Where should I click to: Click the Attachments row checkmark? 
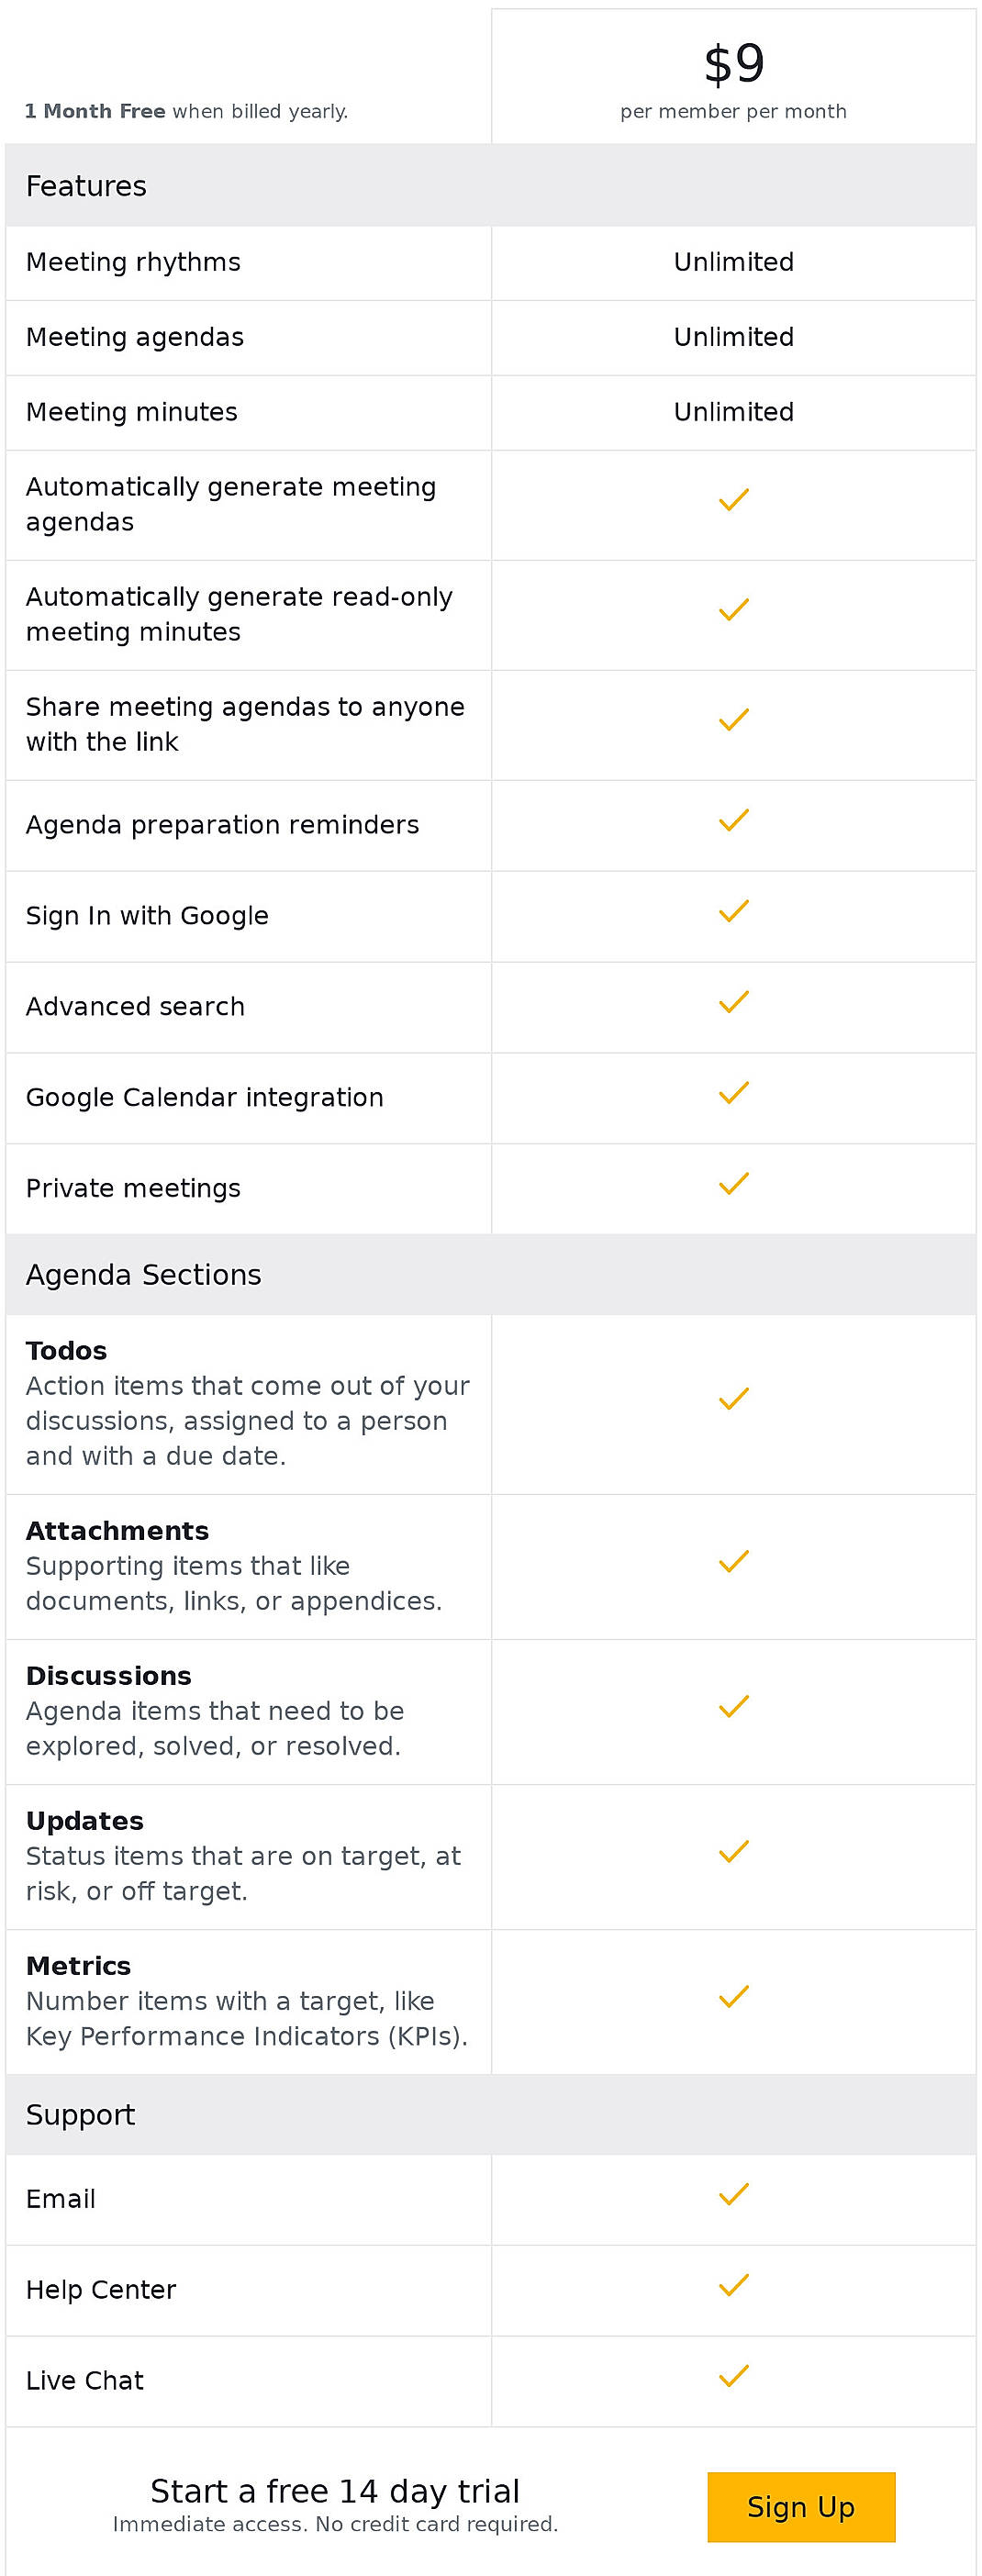point(733,1561)
